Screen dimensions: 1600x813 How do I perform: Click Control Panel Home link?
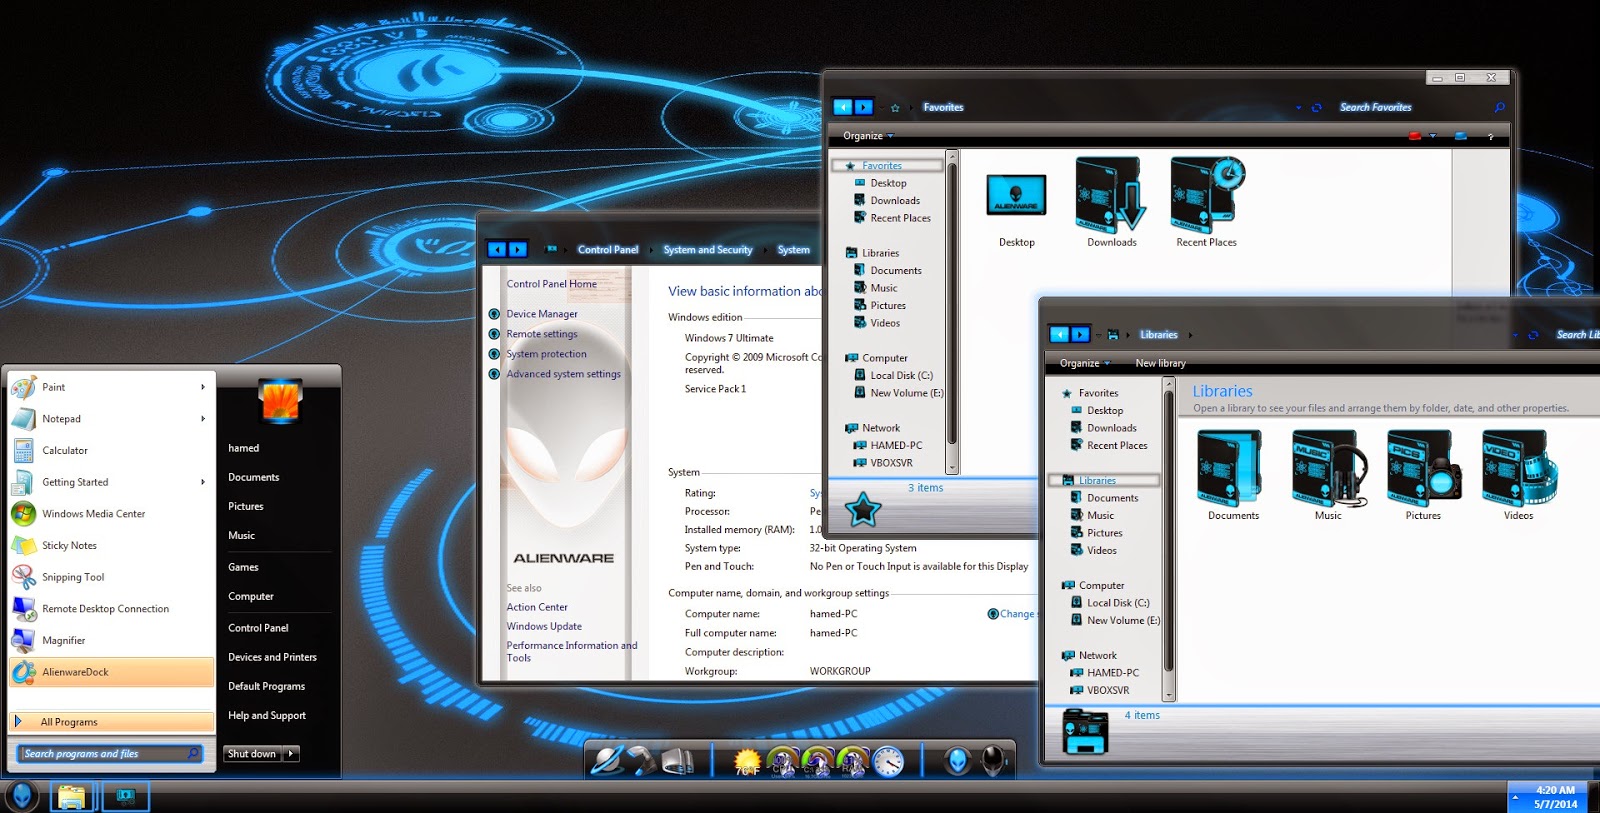(551, 284)
